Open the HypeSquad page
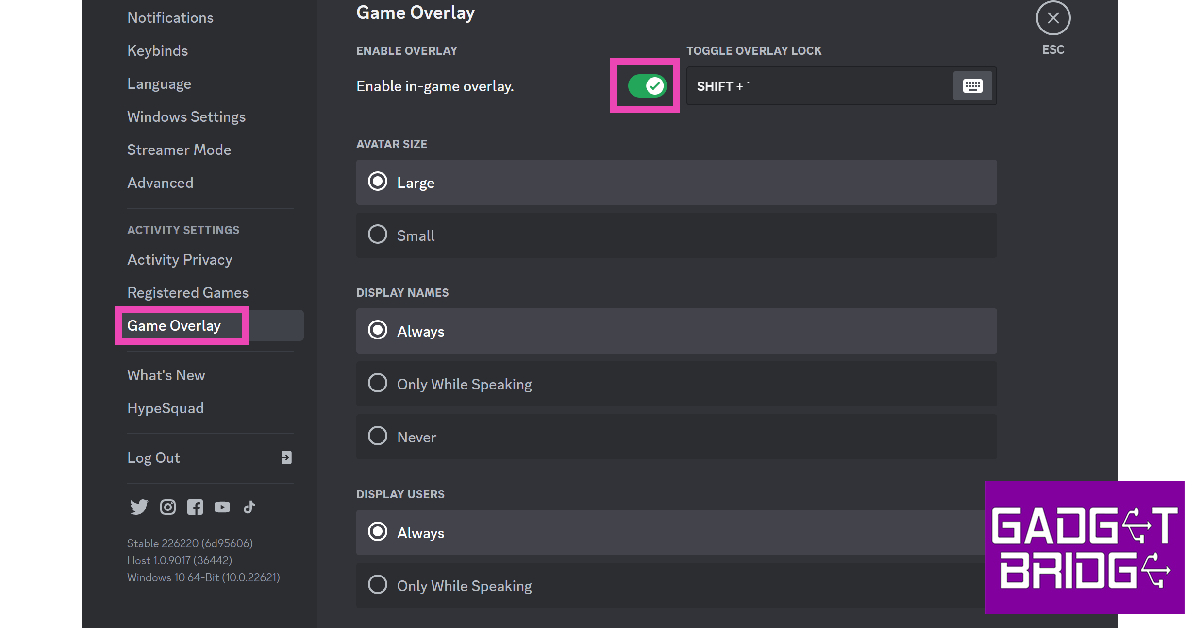Image resolution: width=1200 pixels, height=628 pixels. pyautogui.click(x=165, y=408)
